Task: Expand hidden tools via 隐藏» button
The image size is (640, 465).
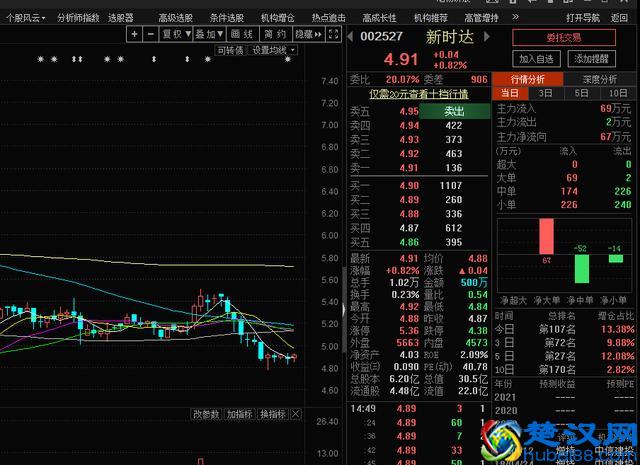Action: tap(309, 34)
